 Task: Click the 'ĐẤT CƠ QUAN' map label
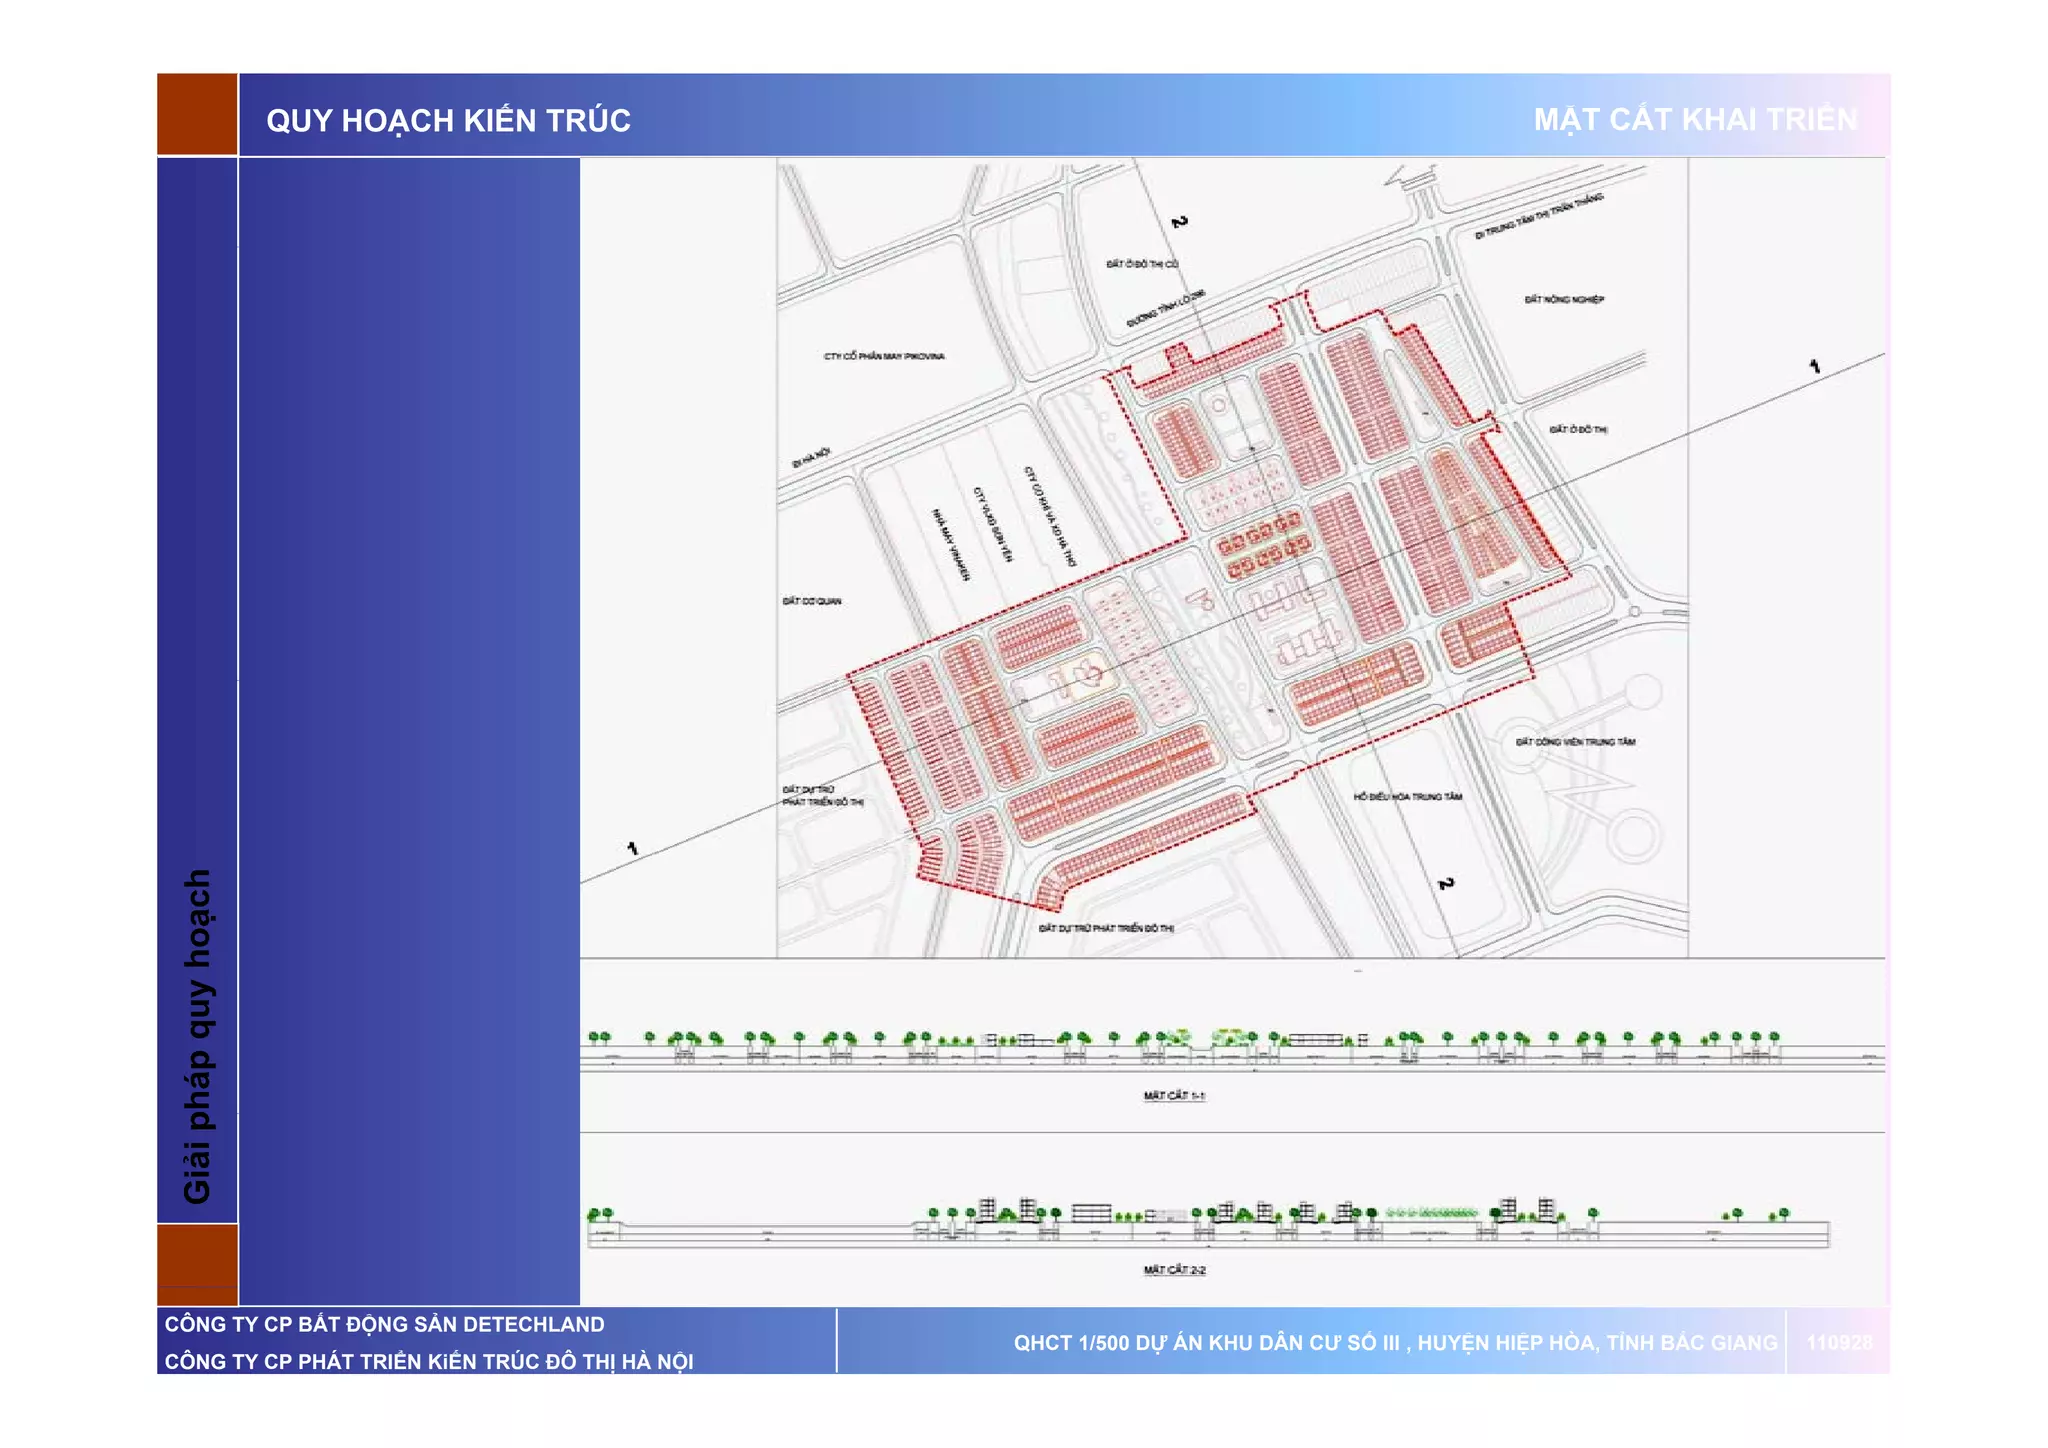(811, 601)
